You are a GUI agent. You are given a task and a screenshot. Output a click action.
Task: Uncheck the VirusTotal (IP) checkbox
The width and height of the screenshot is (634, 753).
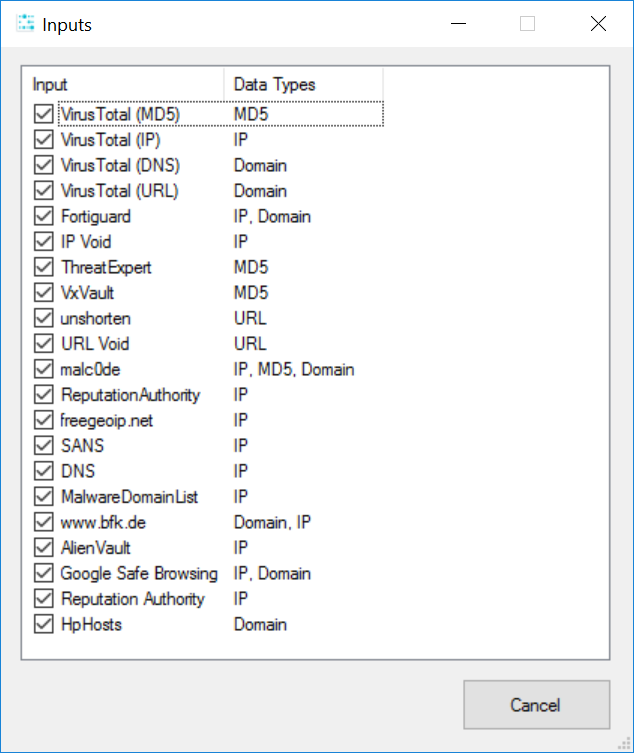pyautogui.click(x=44, y=140)
